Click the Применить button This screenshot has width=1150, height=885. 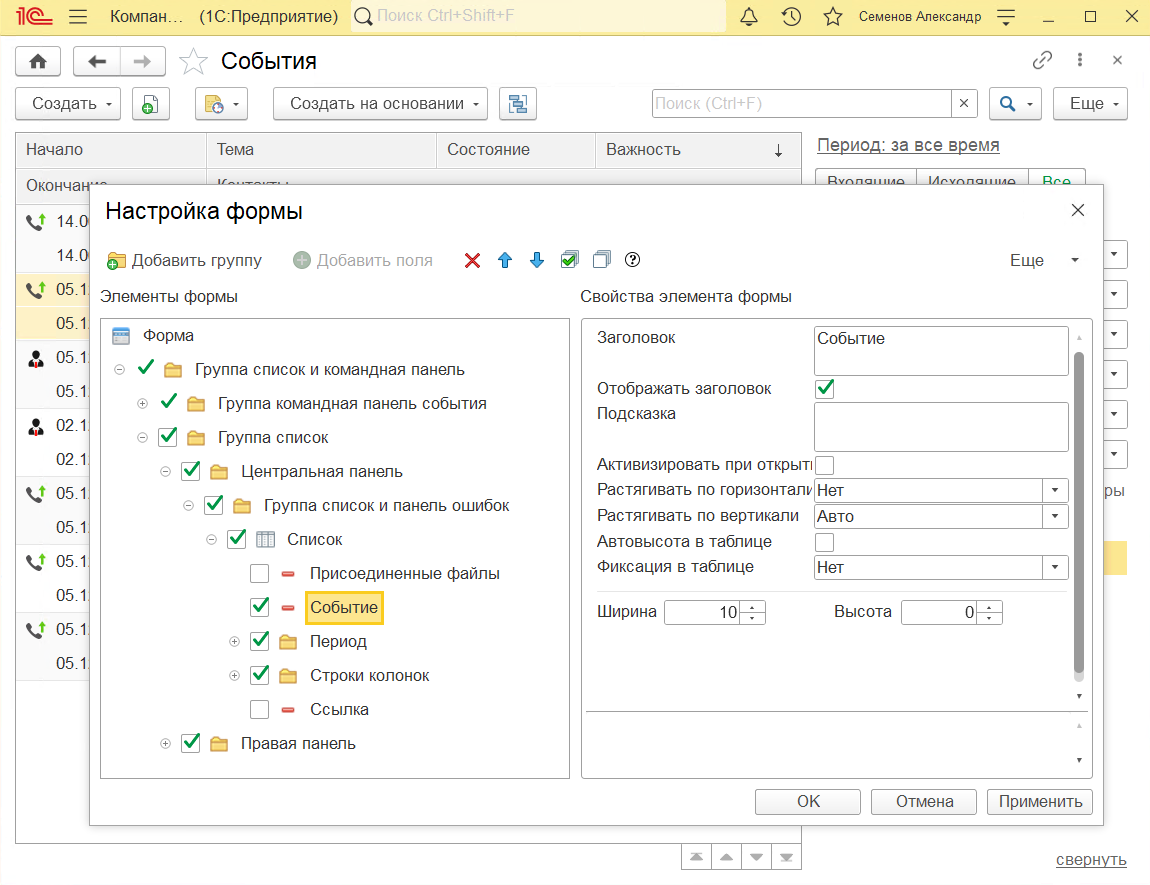1040,801
